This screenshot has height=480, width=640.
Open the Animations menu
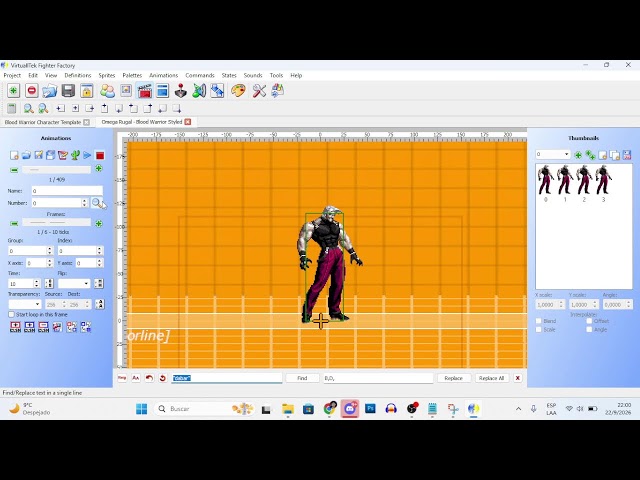(163, 75)
